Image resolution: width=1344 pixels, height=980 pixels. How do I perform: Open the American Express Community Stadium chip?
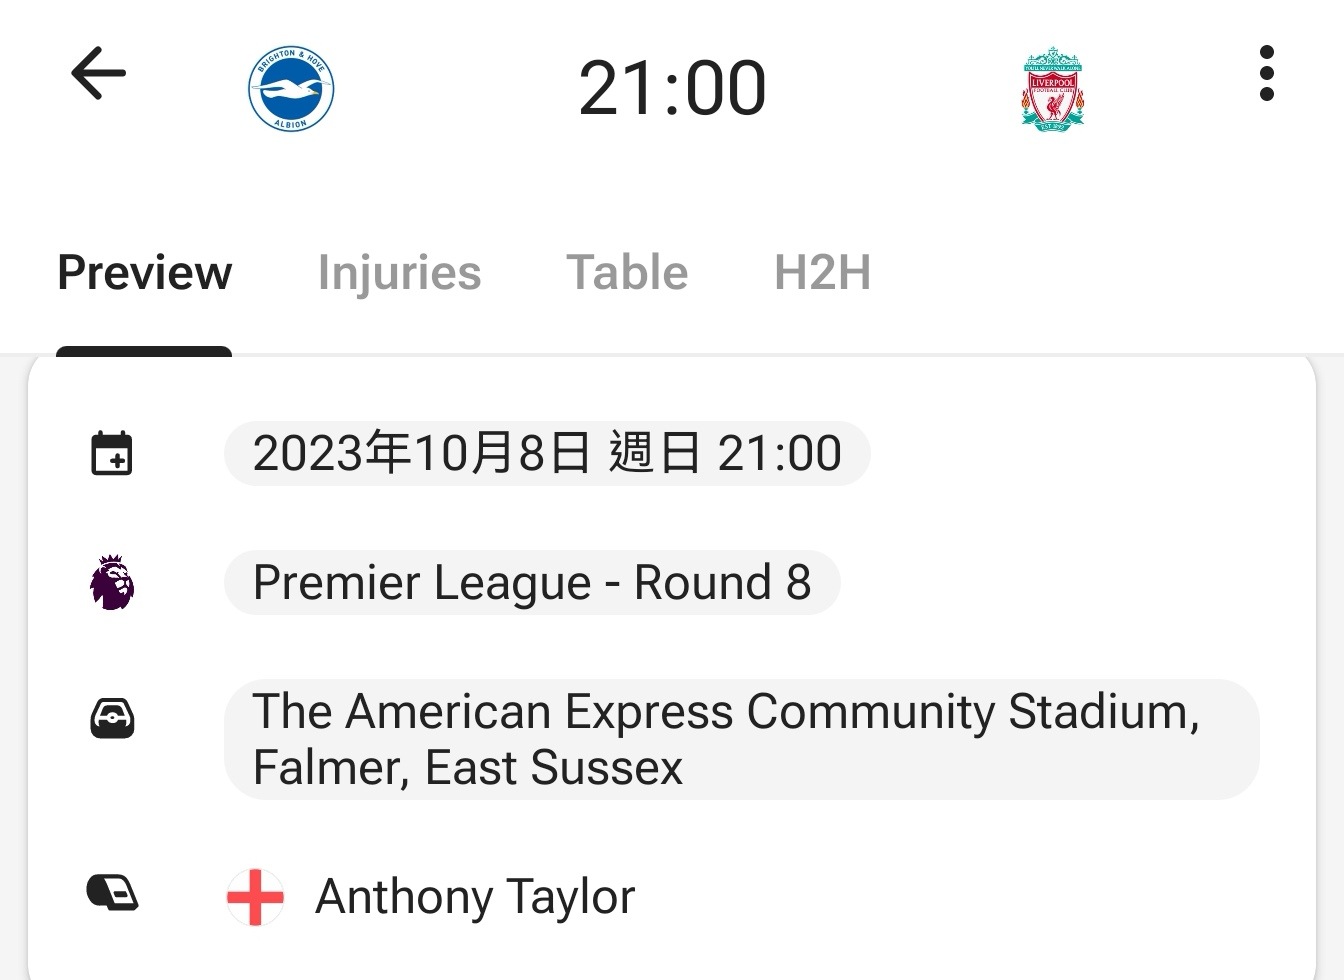pos(741,740)
